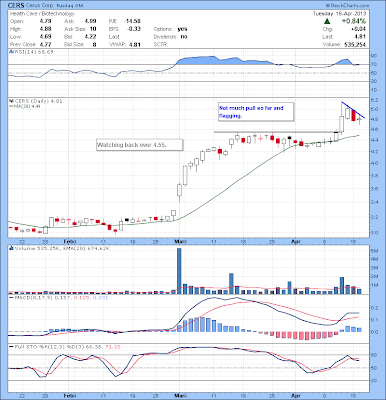Click the Dividends value no

pos(184,37)
